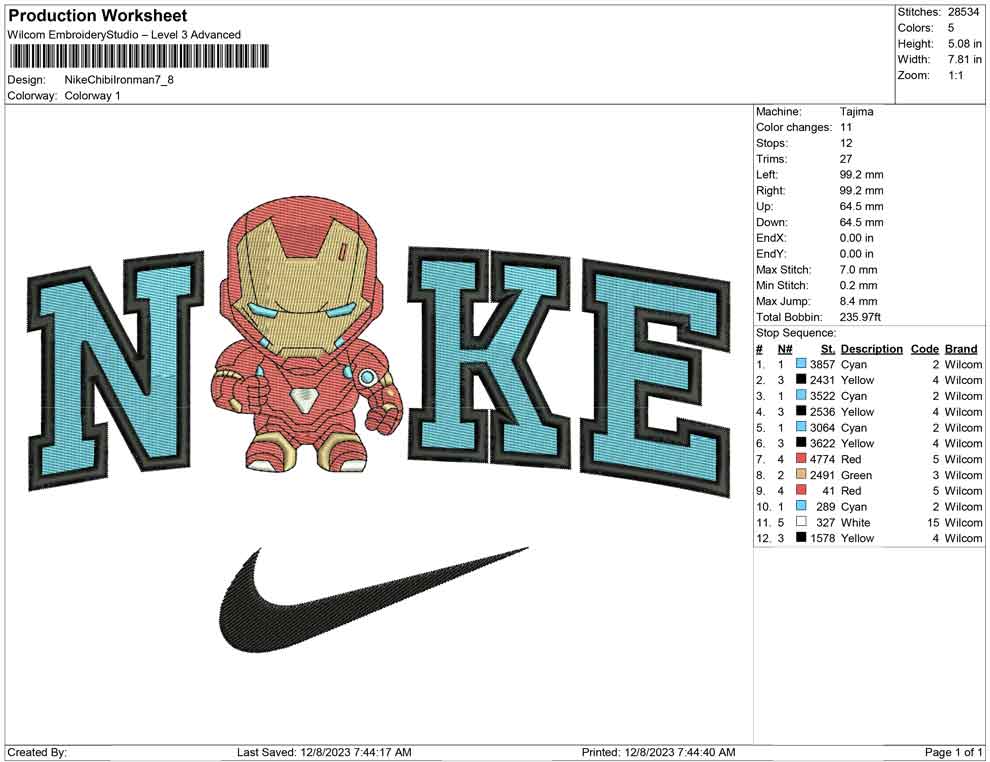This screenshot has width=990, height=762.
Task: Click the red swatch in stop 7
Action: click(x=801, y=458)
